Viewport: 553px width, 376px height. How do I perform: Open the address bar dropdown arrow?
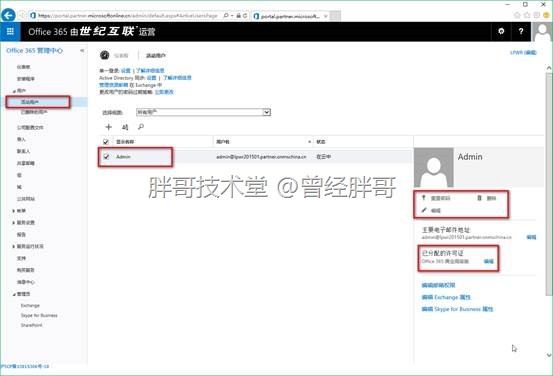point(232,16)
